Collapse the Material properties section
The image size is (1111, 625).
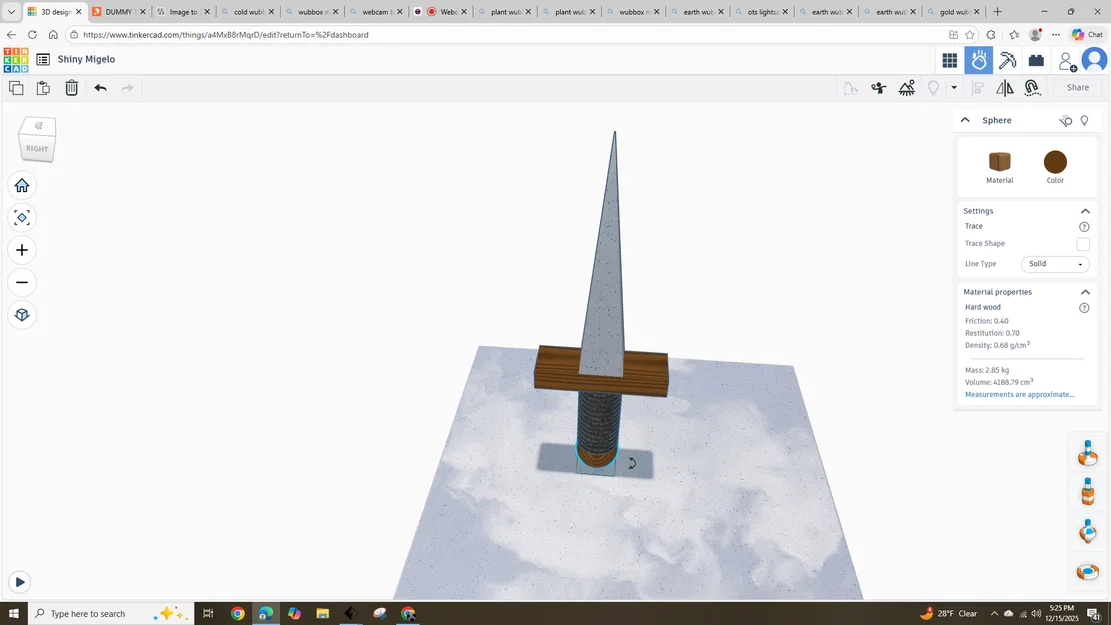1085,292
